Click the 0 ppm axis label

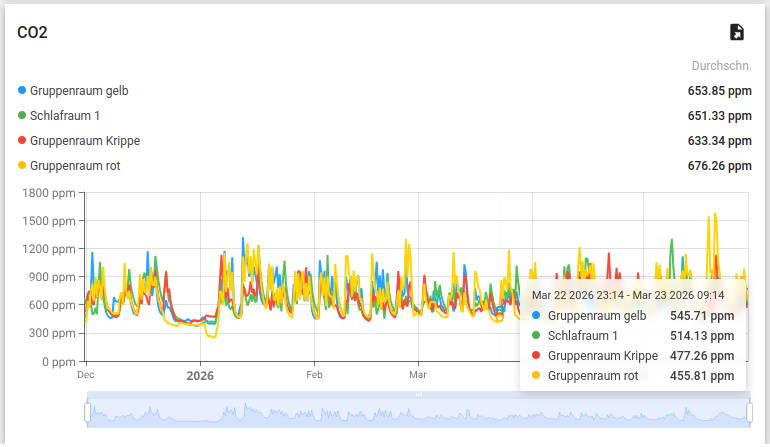pyautogui.click(x=59, y=362)
